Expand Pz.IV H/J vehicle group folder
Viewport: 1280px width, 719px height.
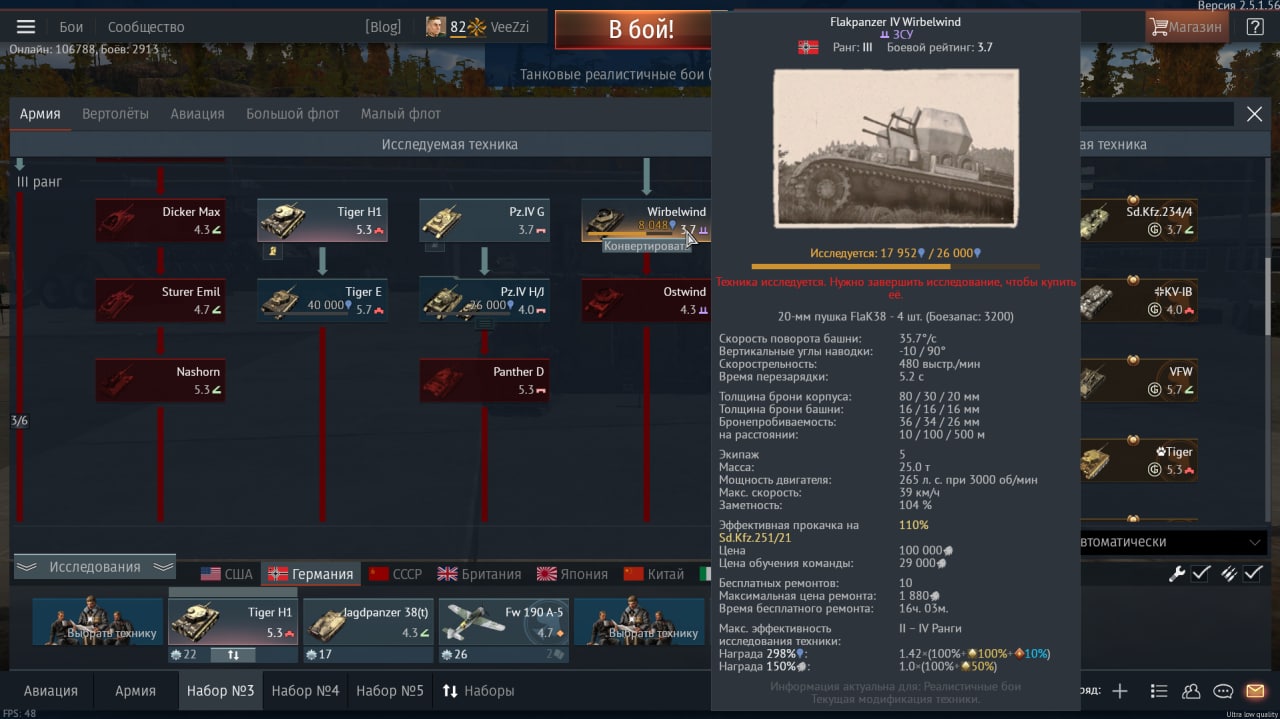[484, 323]
